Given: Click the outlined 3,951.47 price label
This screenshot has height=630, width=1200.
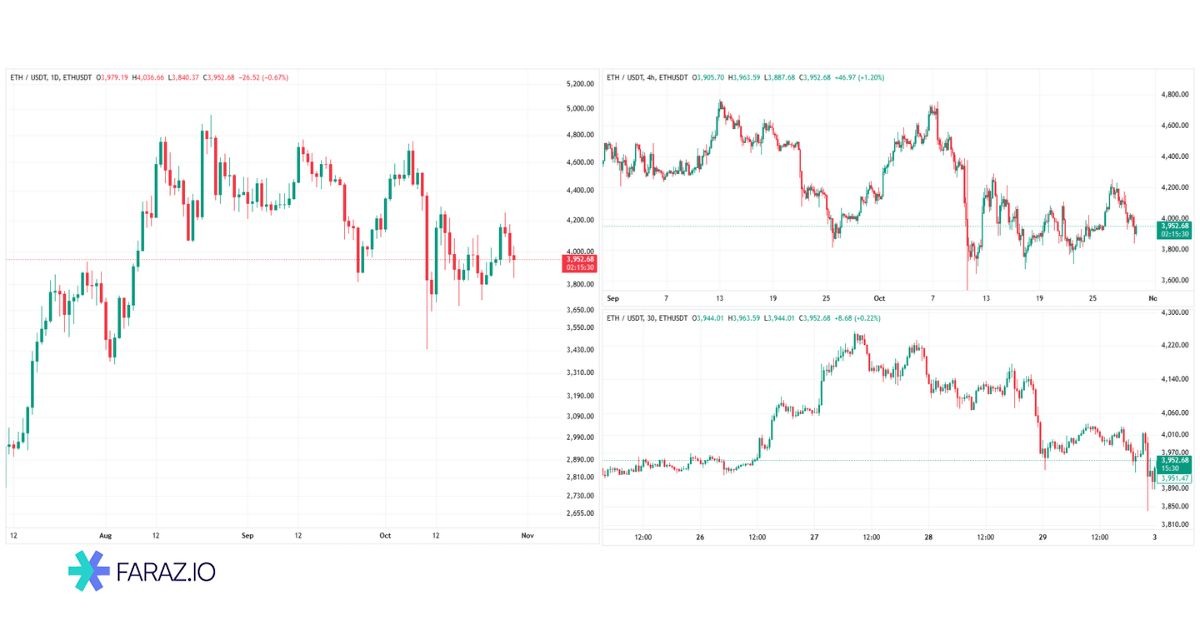Looking at the screenshot, I should tap(1174, 479).
